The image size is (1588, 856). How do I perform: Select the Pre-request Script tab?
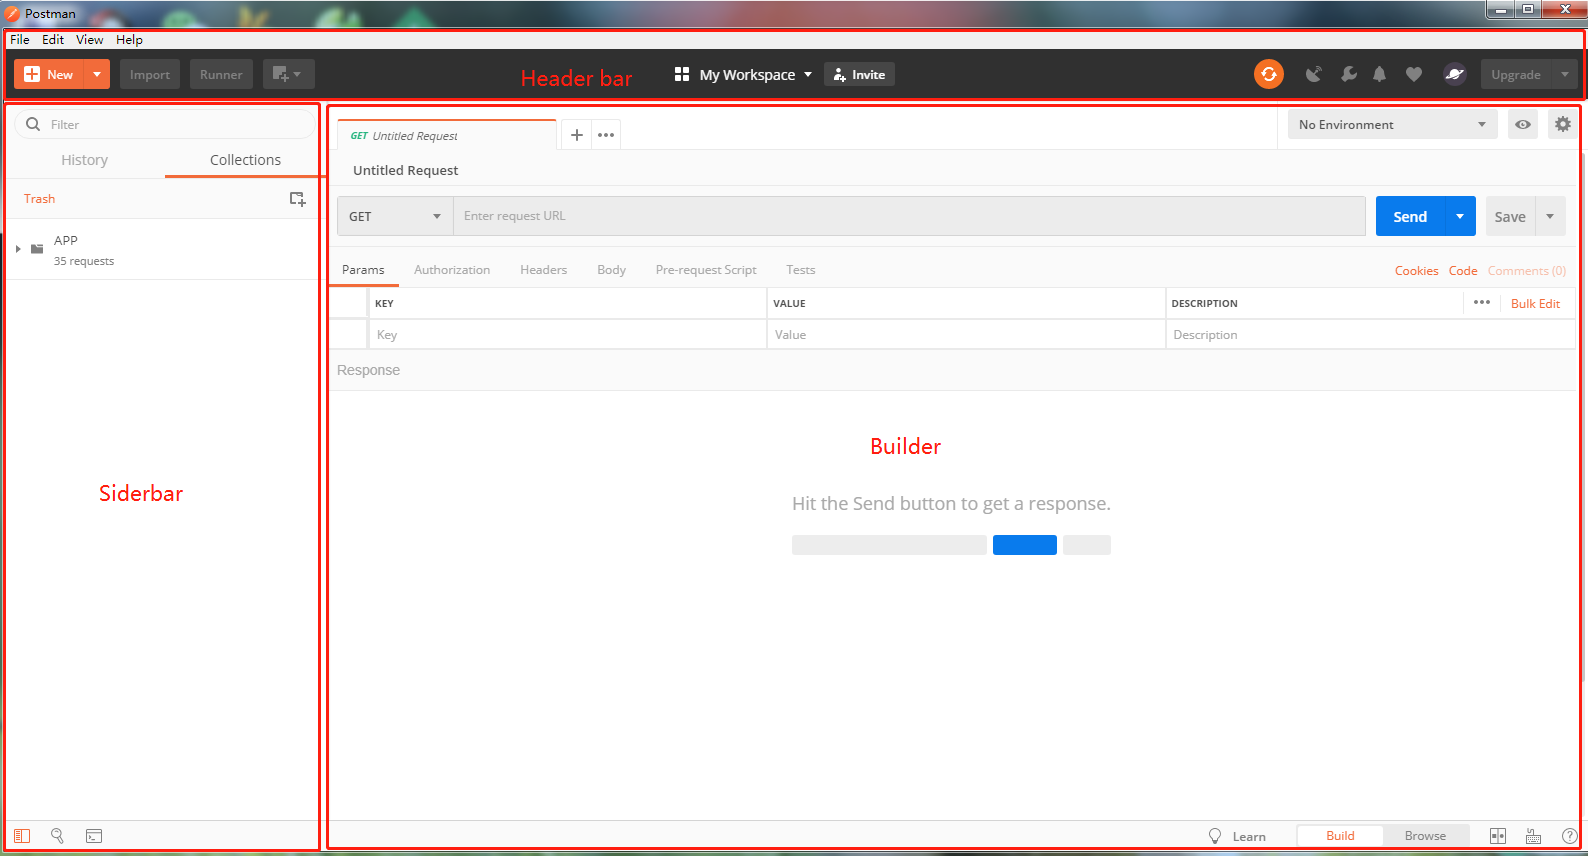click(706, 270)
